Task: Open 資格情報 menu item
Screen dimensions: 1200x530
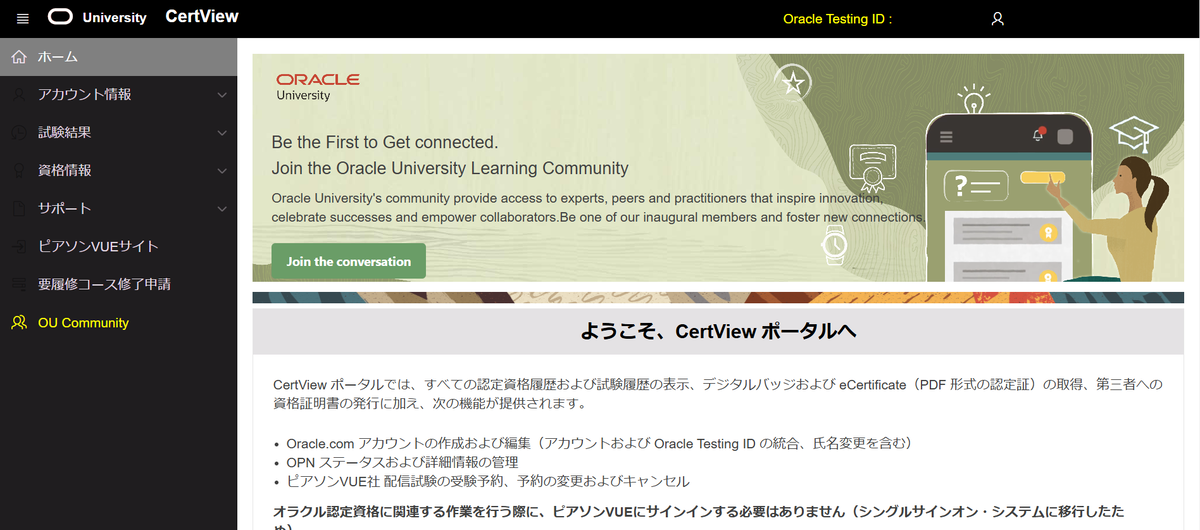Action: coord(119,171)
